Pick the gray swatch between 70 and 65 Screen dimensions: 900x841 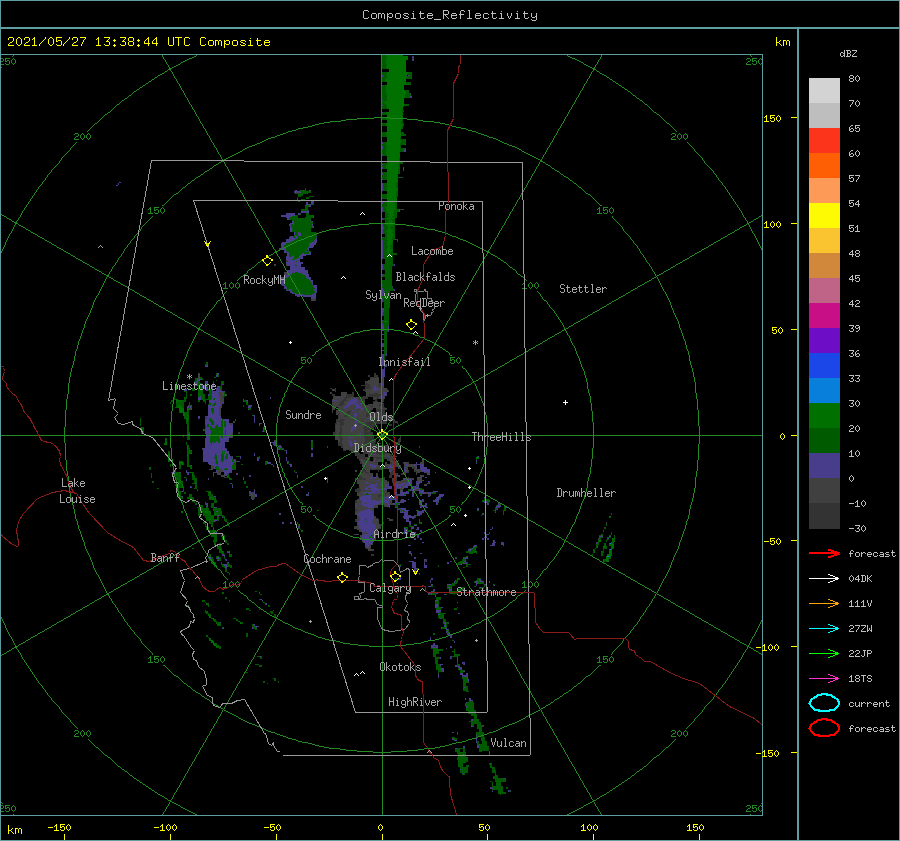click(824, 115)
